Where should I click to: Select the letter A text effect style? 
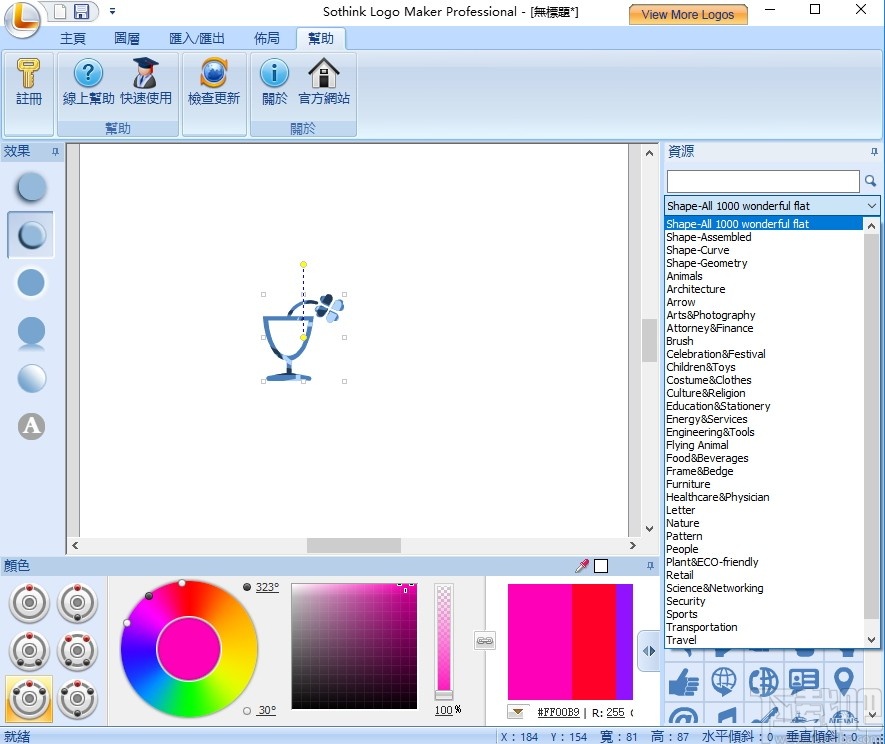point(30,426)
